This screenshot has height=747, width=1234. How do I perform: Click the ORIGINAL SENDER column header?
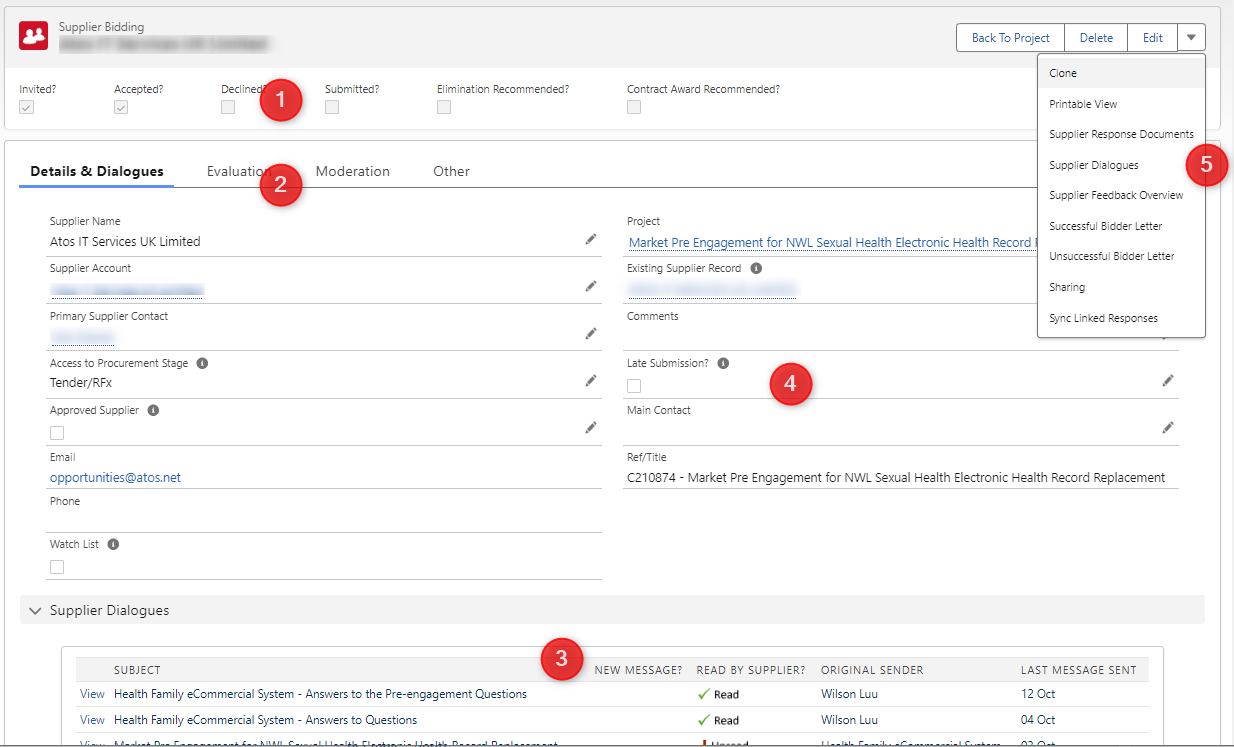click(872, 670)
